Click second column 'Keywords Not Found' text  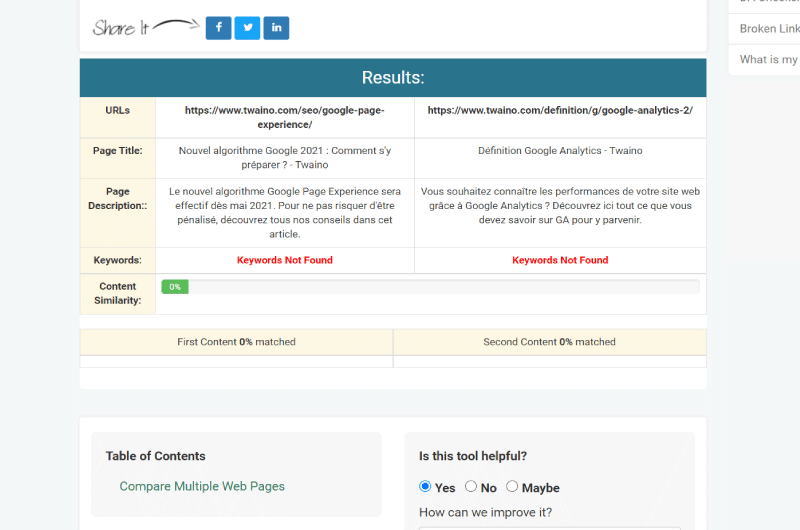point(560,260)
